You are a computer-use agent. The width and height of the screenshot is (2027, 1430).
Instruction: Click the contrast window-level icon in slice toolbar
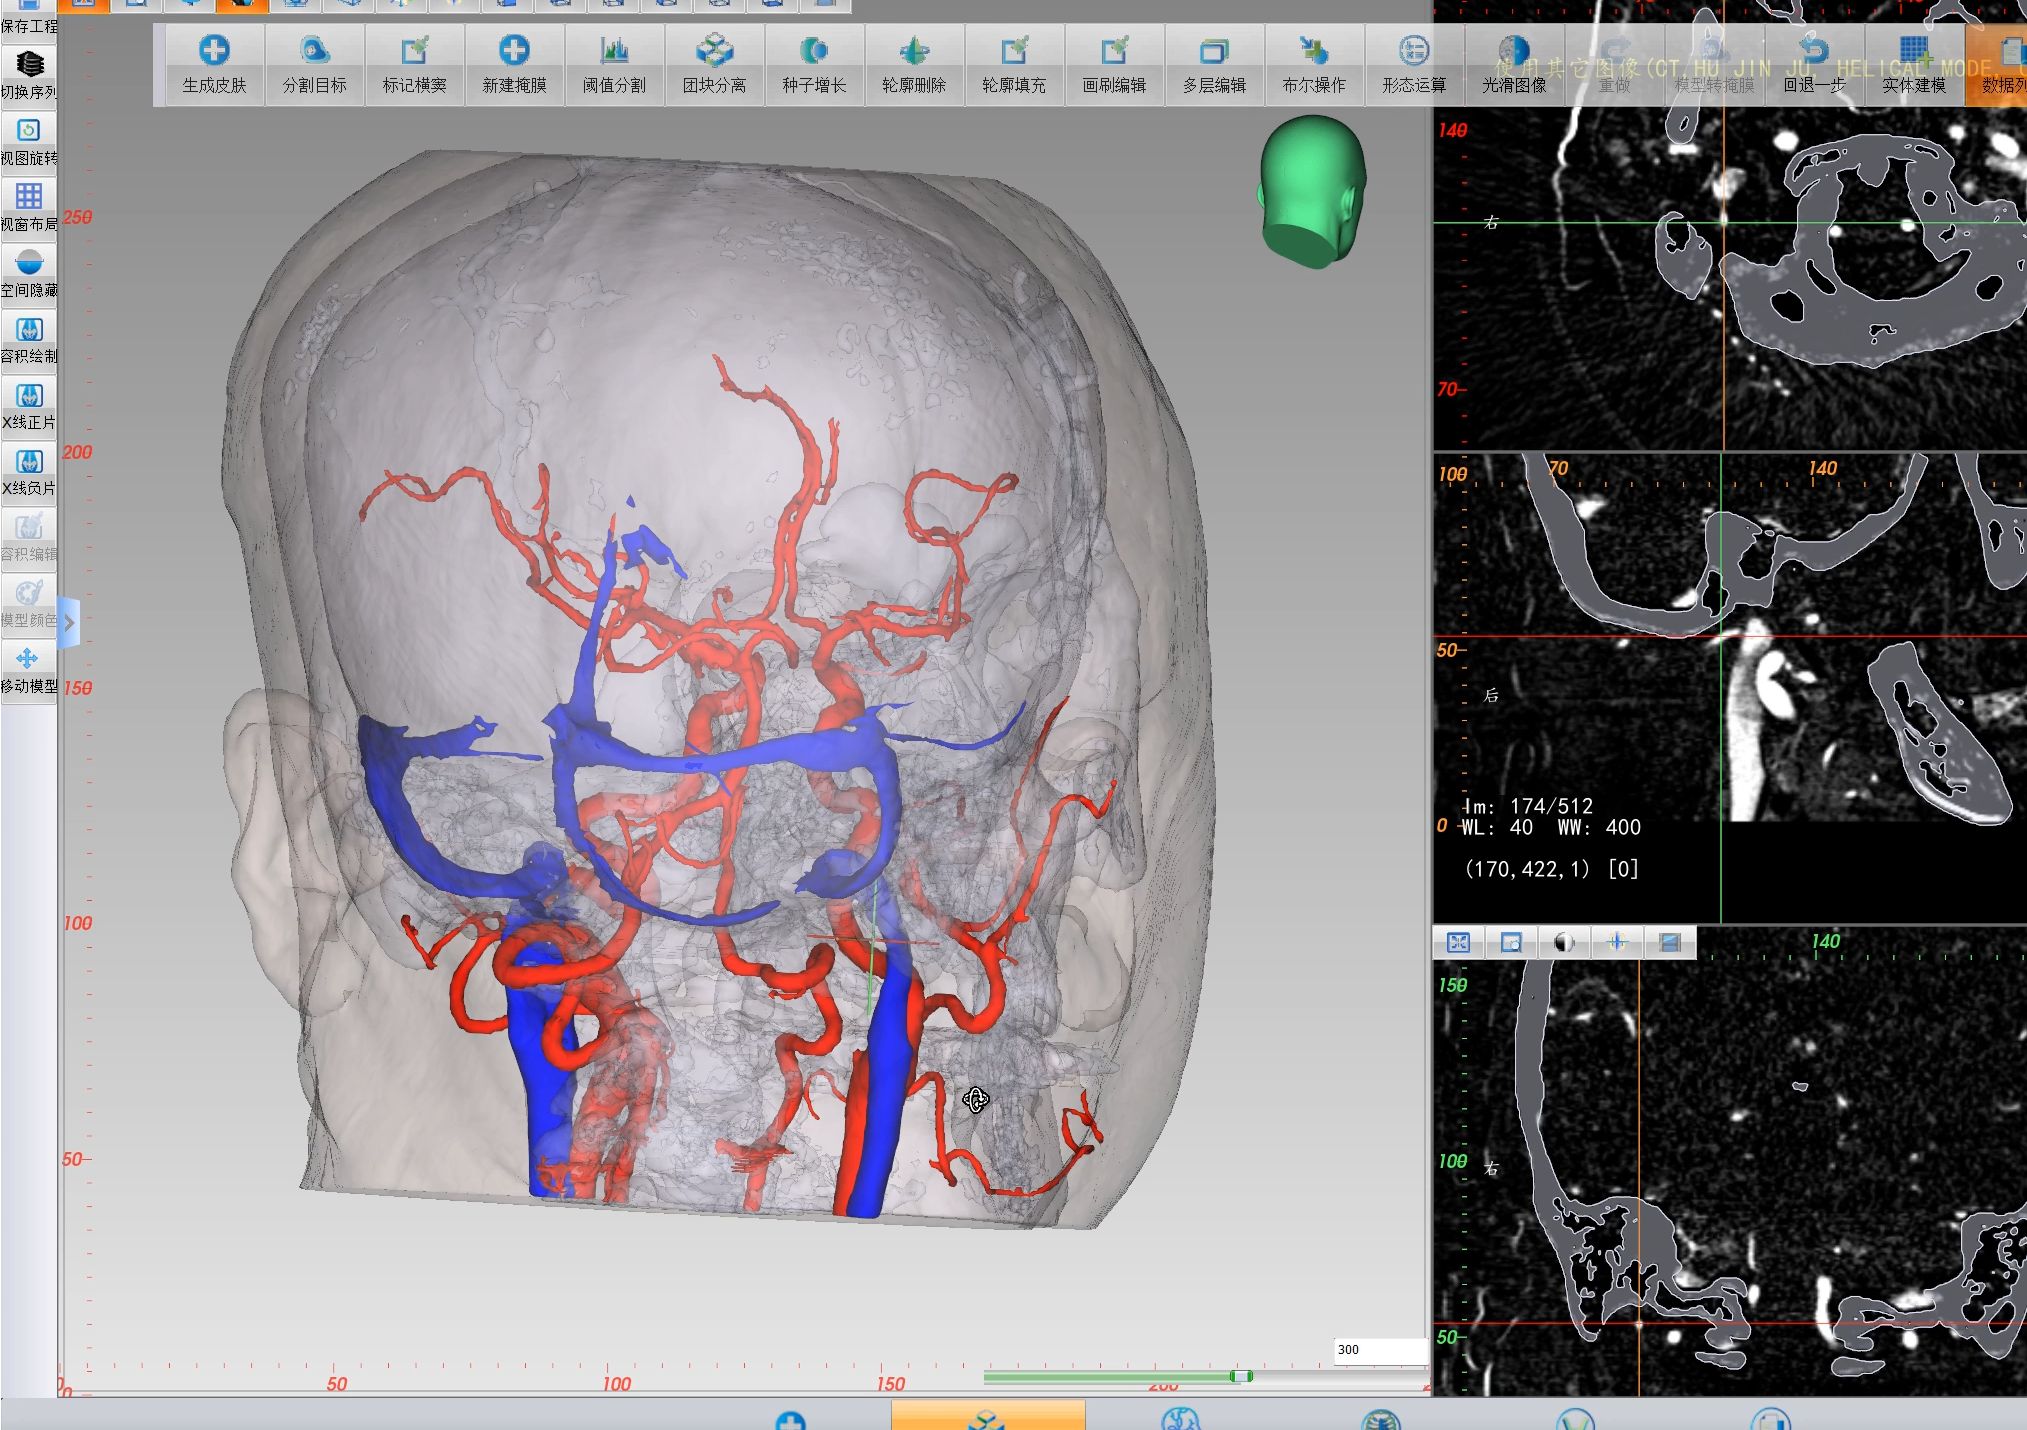coord(1564,942)
